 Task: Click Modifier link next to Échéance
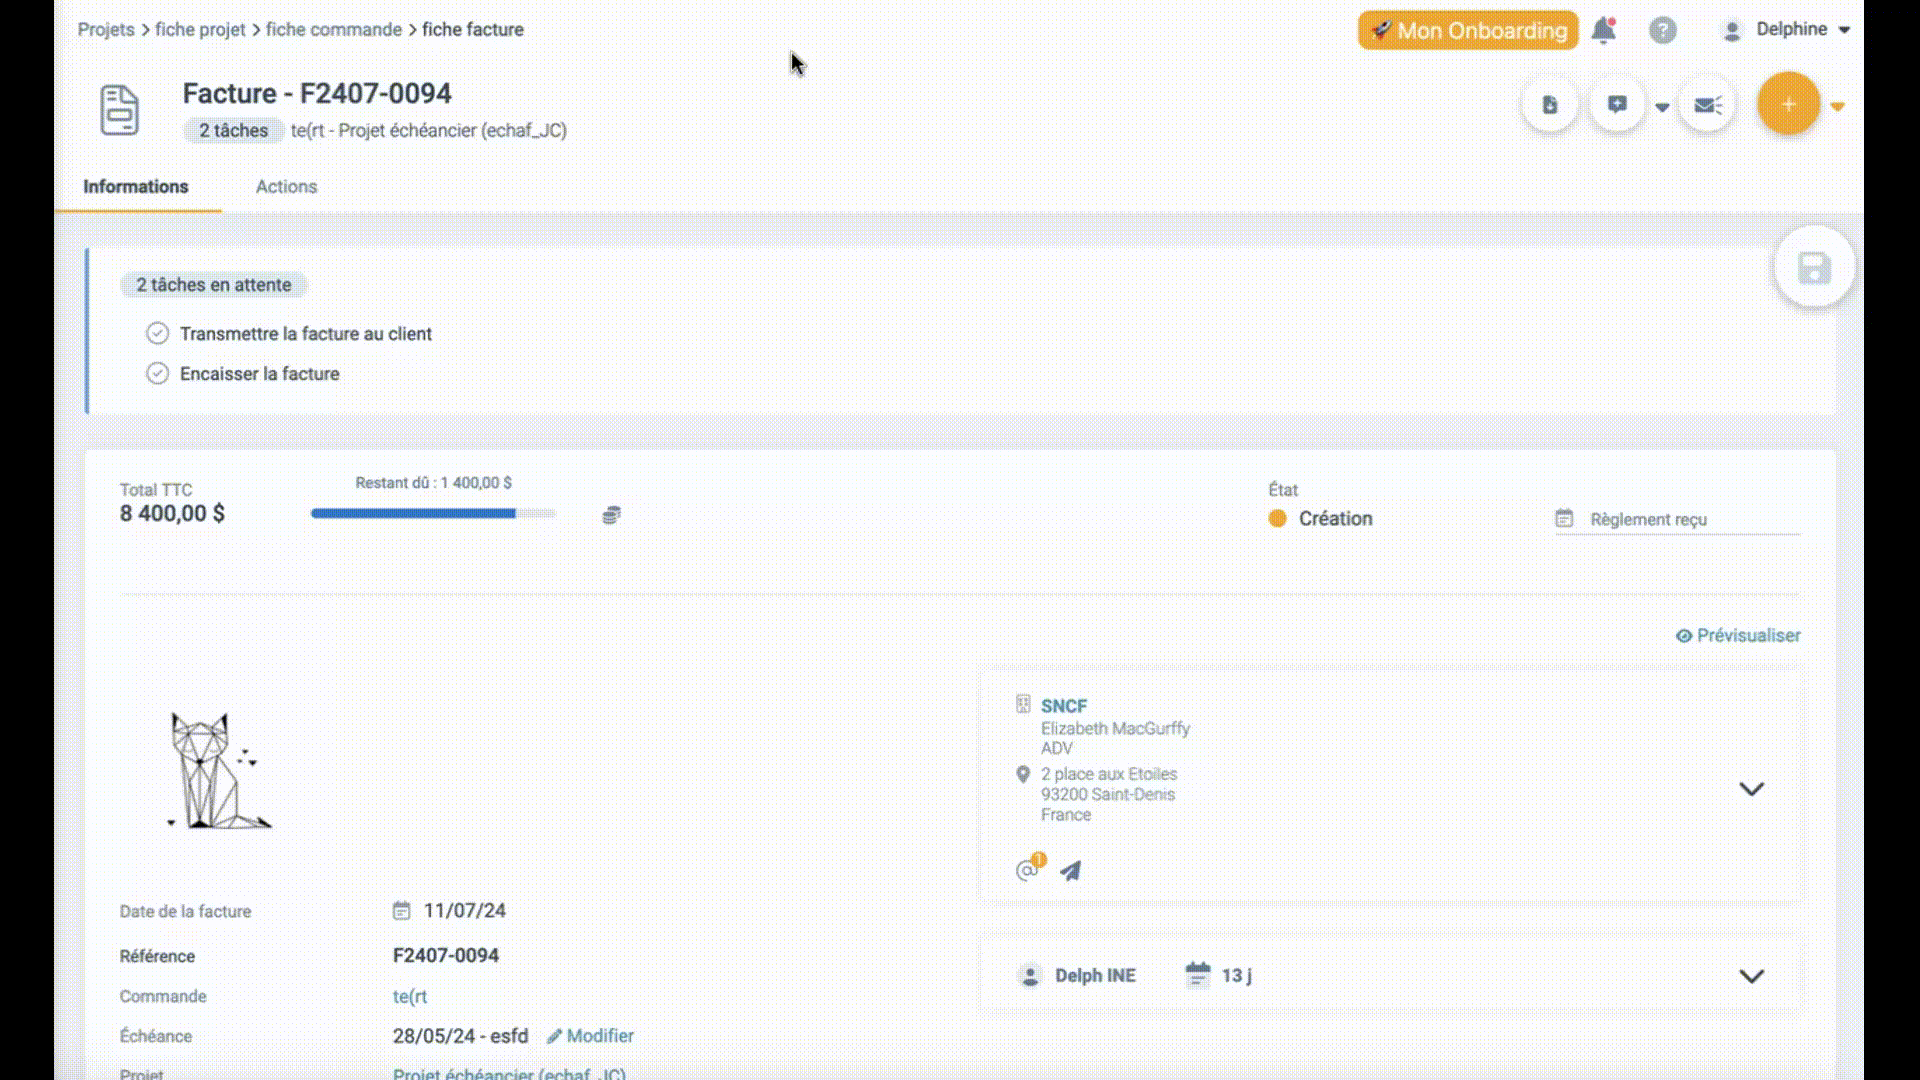tap(590, 1036)
